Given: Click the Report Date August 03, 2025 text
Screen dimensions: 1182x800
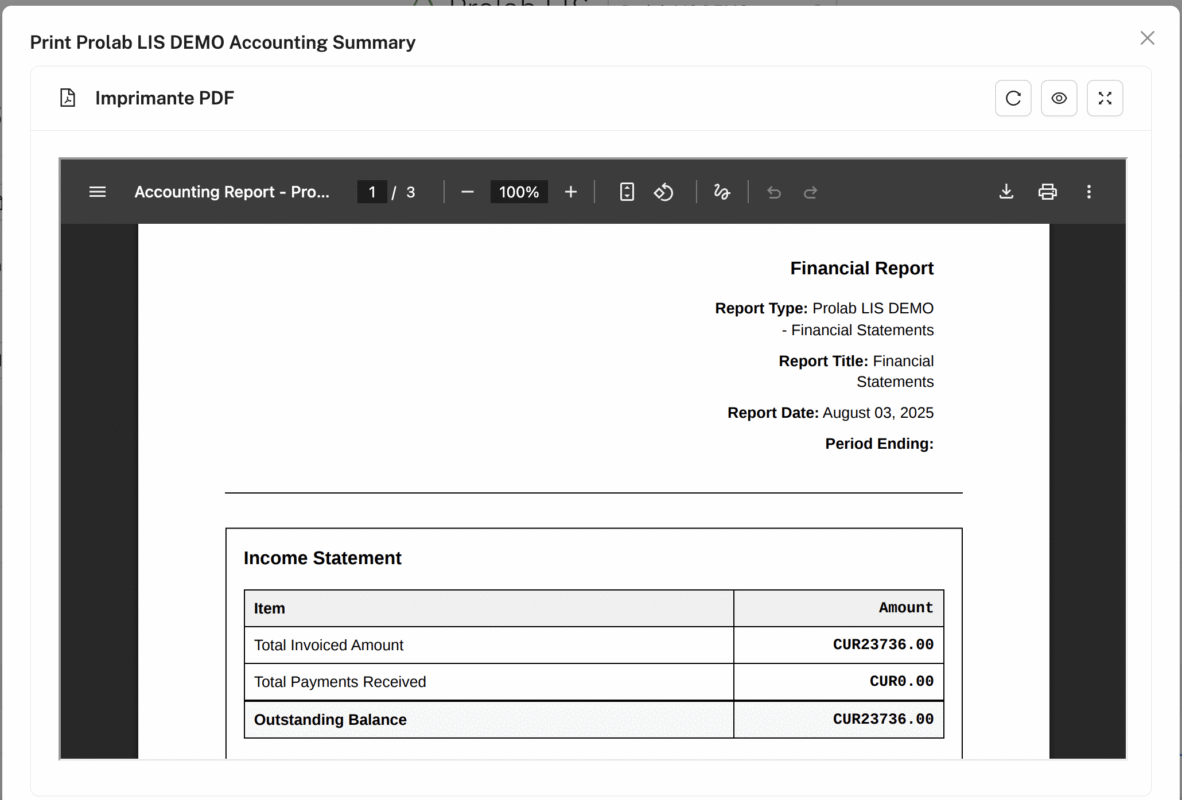Looking at the screenshot, I should point(831,413).
